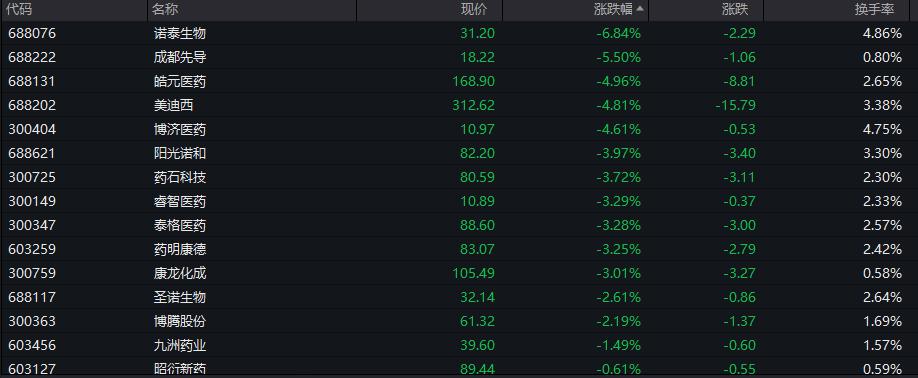The height and width of the screenshot is (378, 918).
Task: Click the 涨跌幅 sort arrow icon
Action: coord(639,9)
